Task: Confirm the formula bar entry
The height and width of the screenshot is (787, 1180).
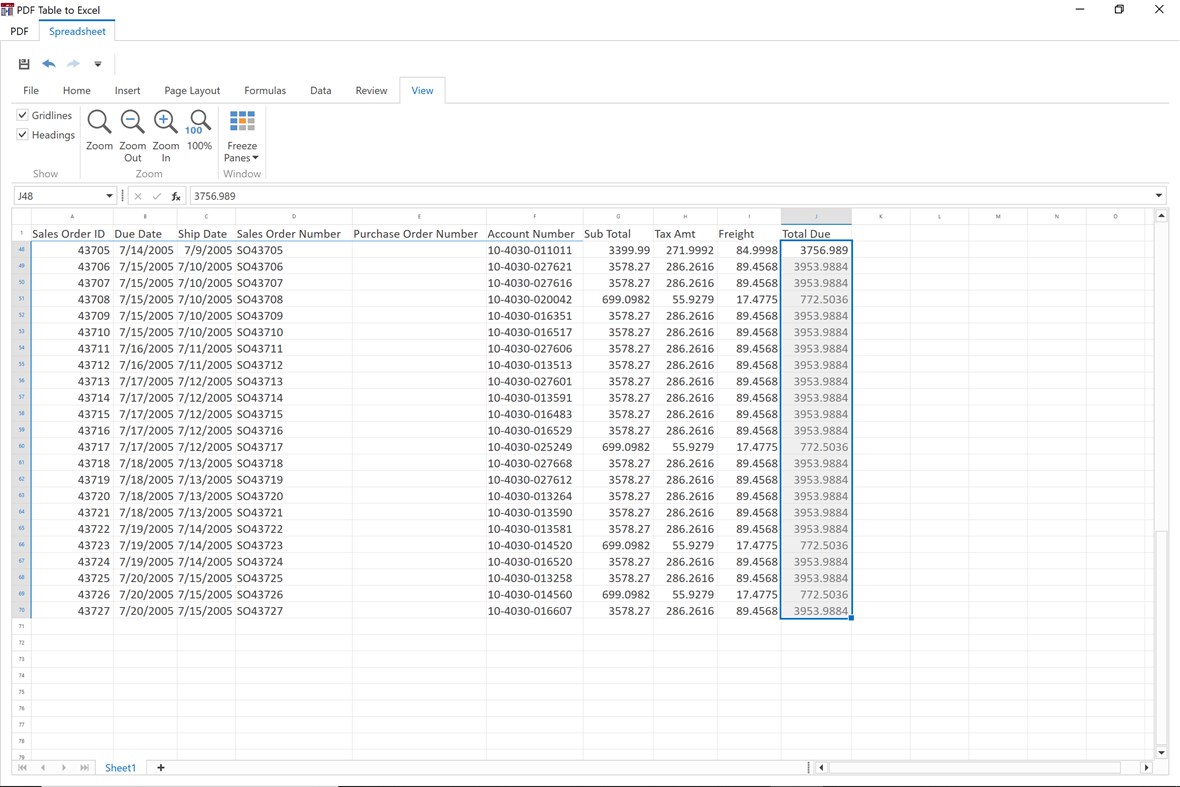Action: click(x=157, y=196)
